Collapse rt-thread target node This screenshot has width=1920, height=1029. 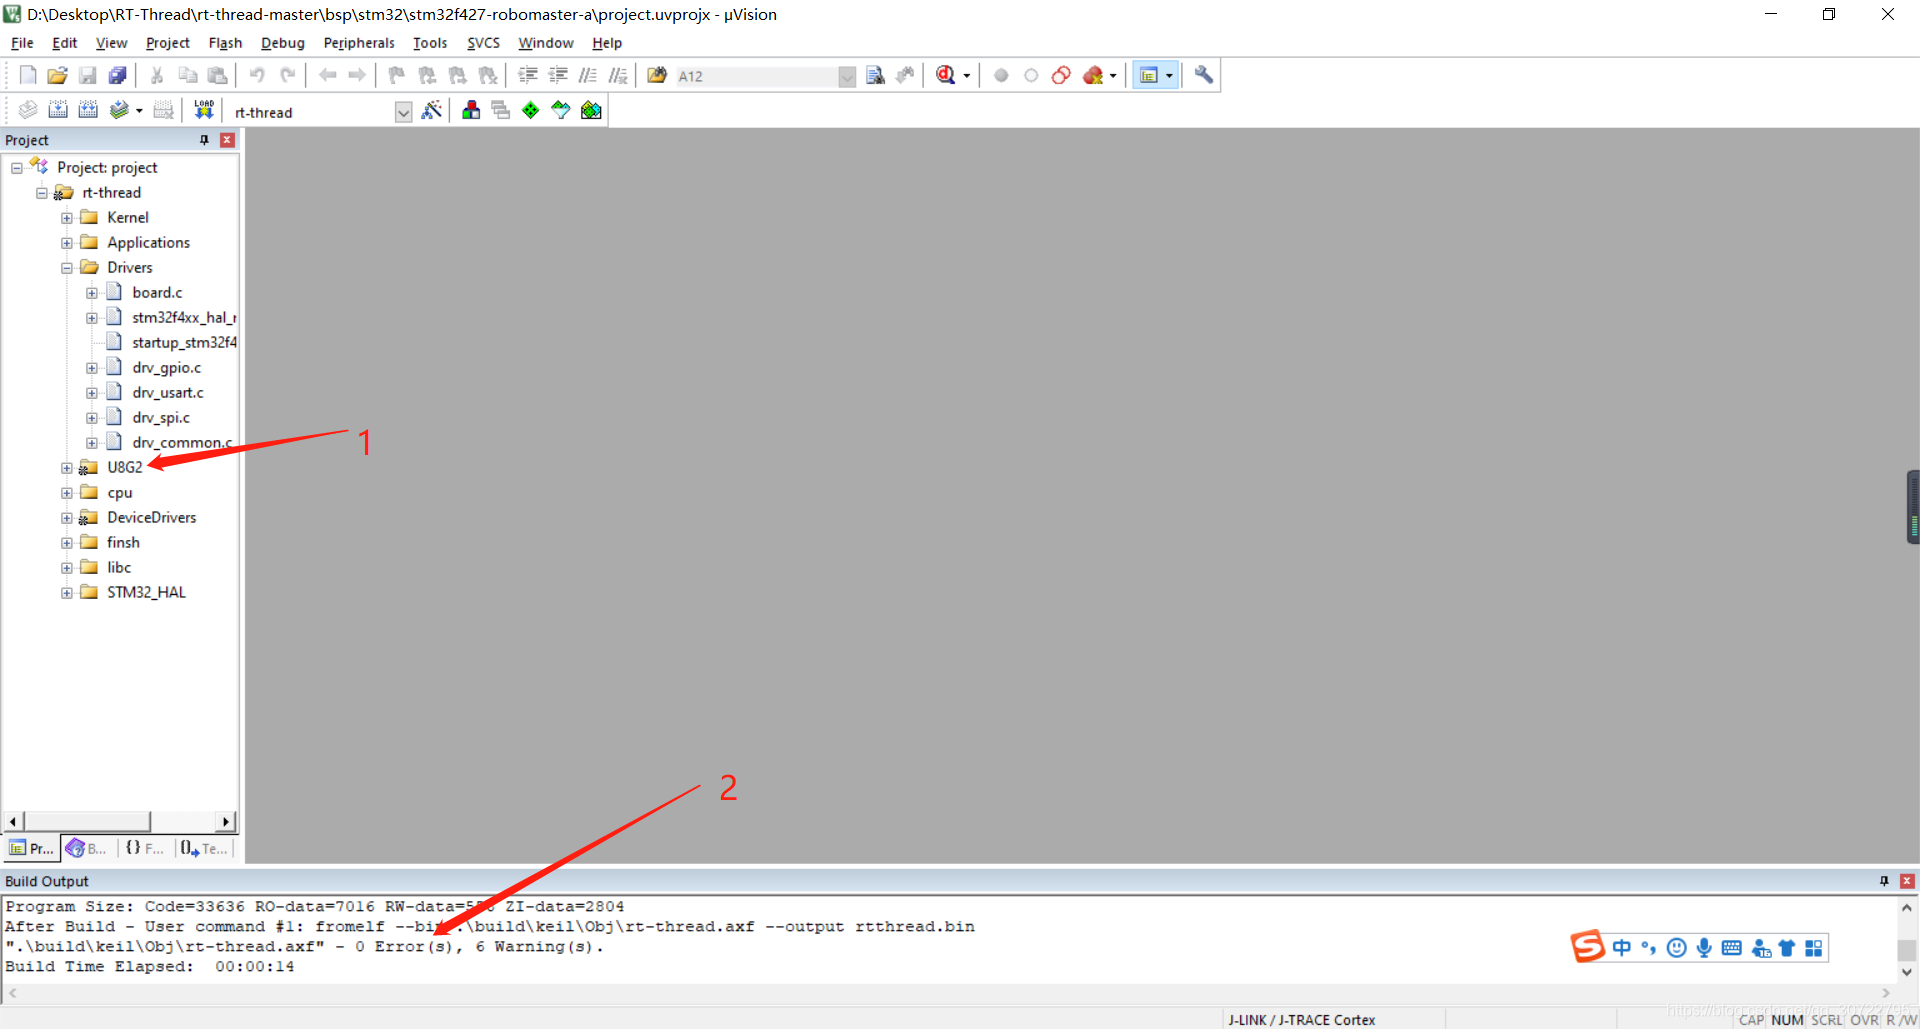click(42, 193)
